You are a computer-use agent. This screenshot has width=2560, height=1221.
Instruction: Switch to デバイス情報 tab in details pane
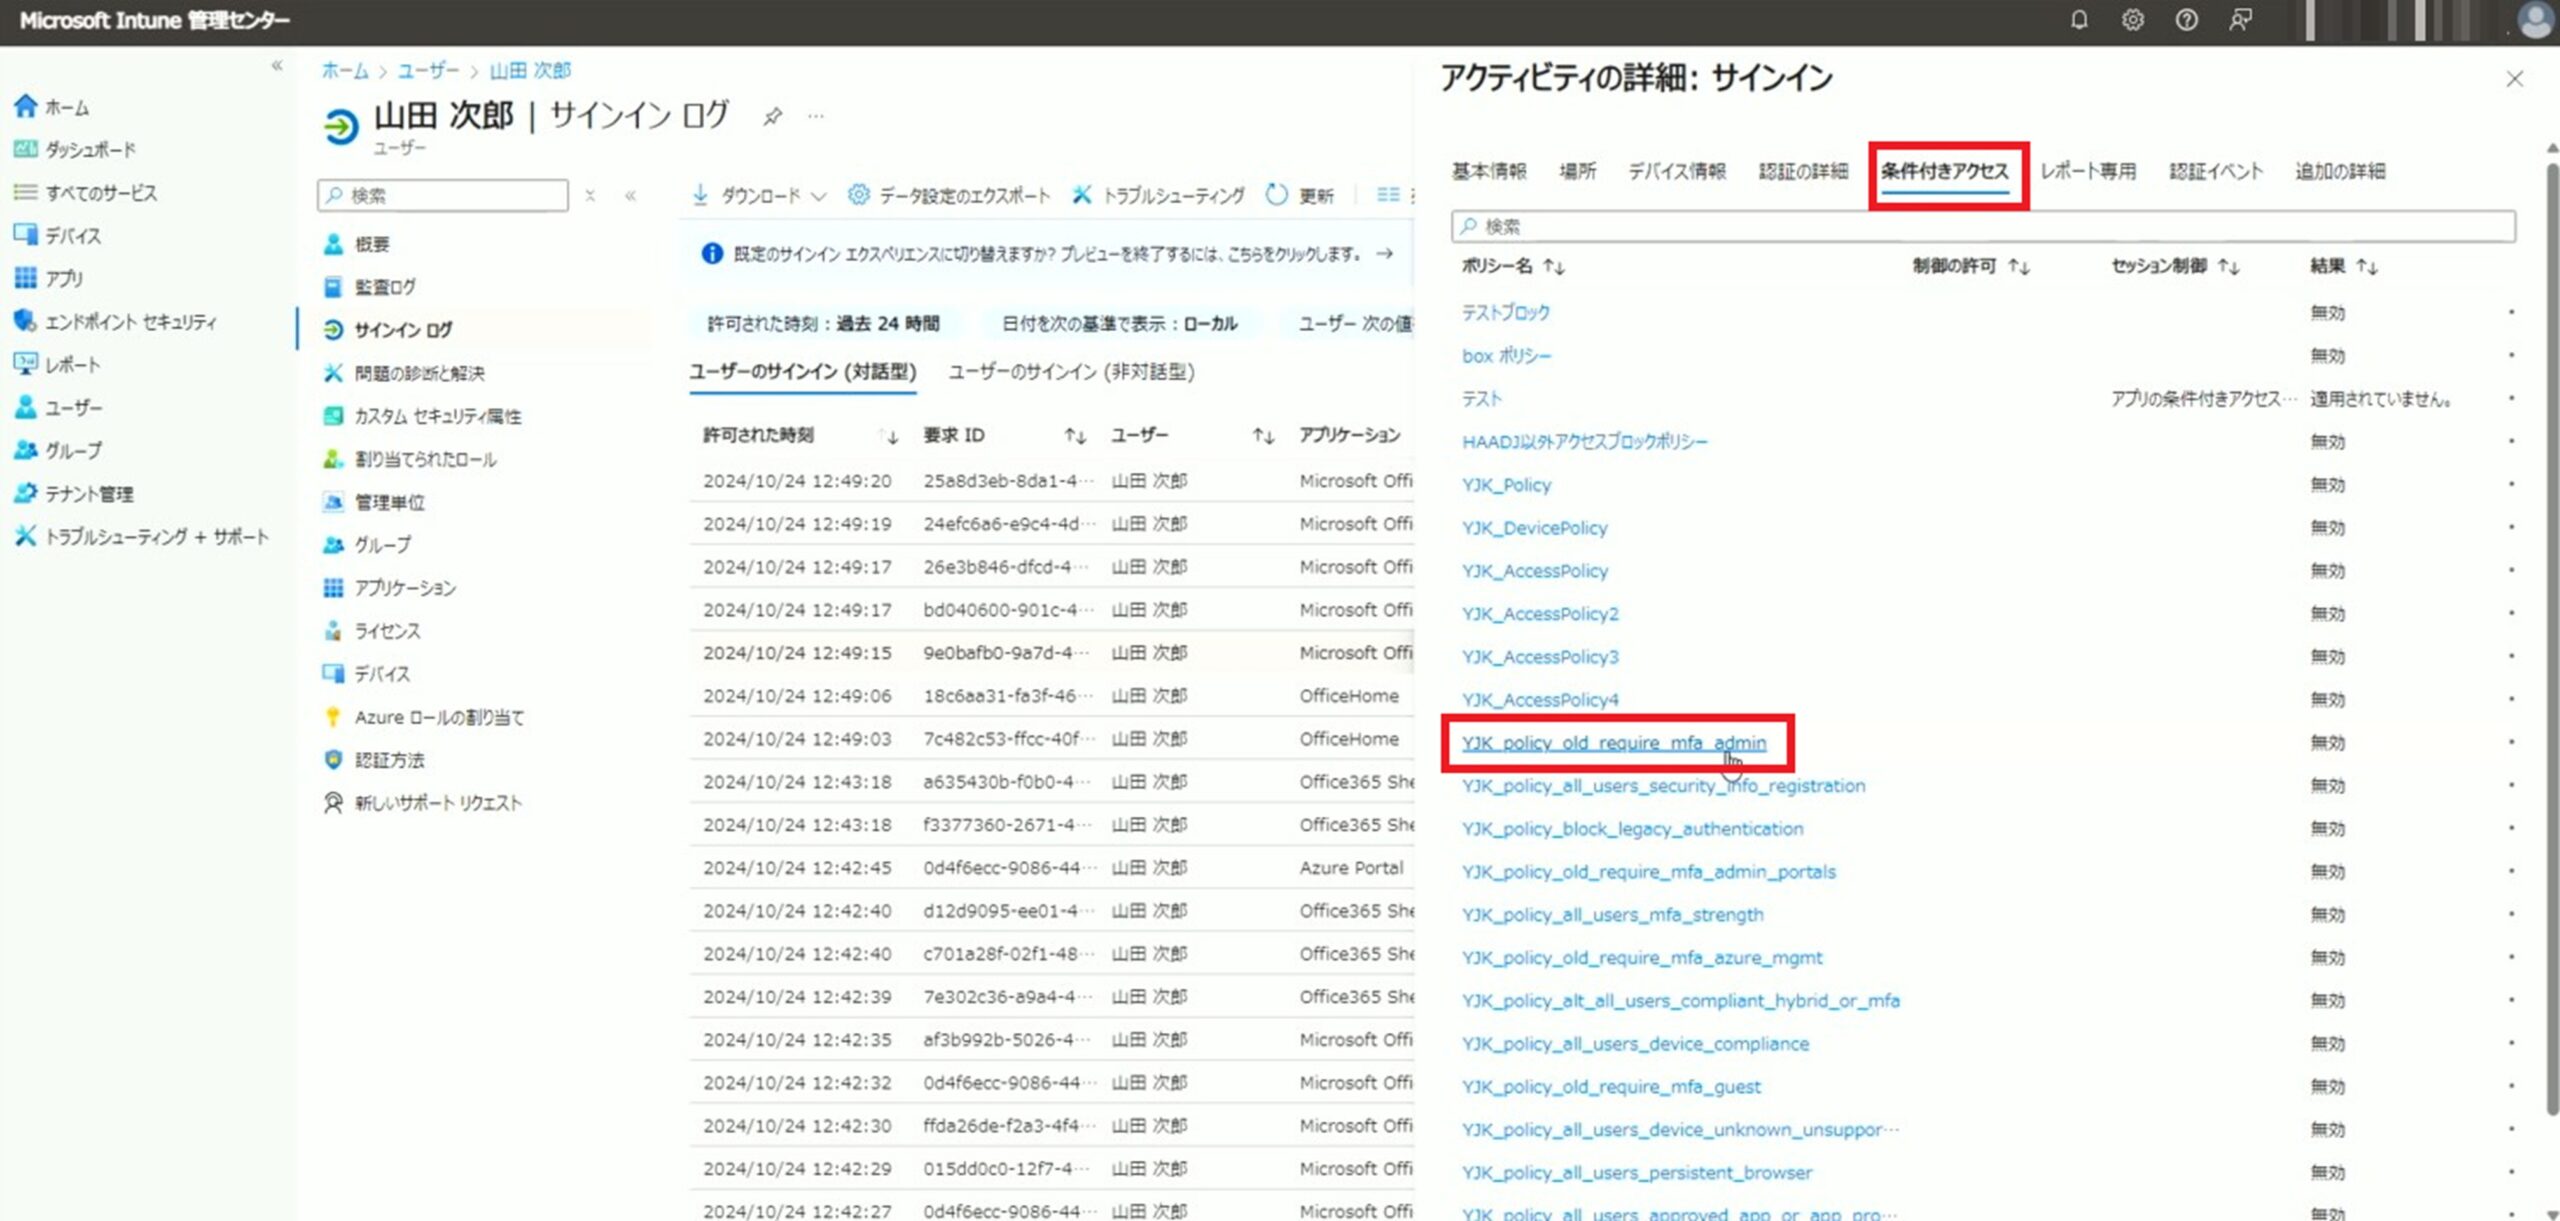pyautogui.click(x=1677, y=171)
